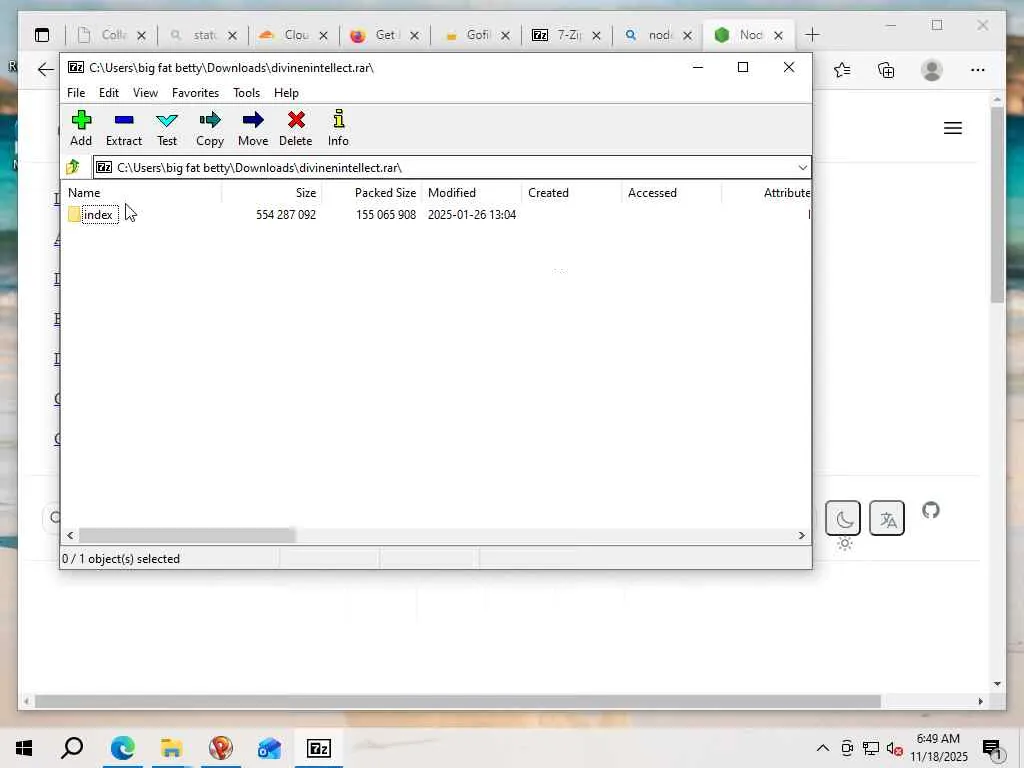This screenshot has width=1024, height=768.
Task: Go back in the browser
Action: tap(45, 69)
